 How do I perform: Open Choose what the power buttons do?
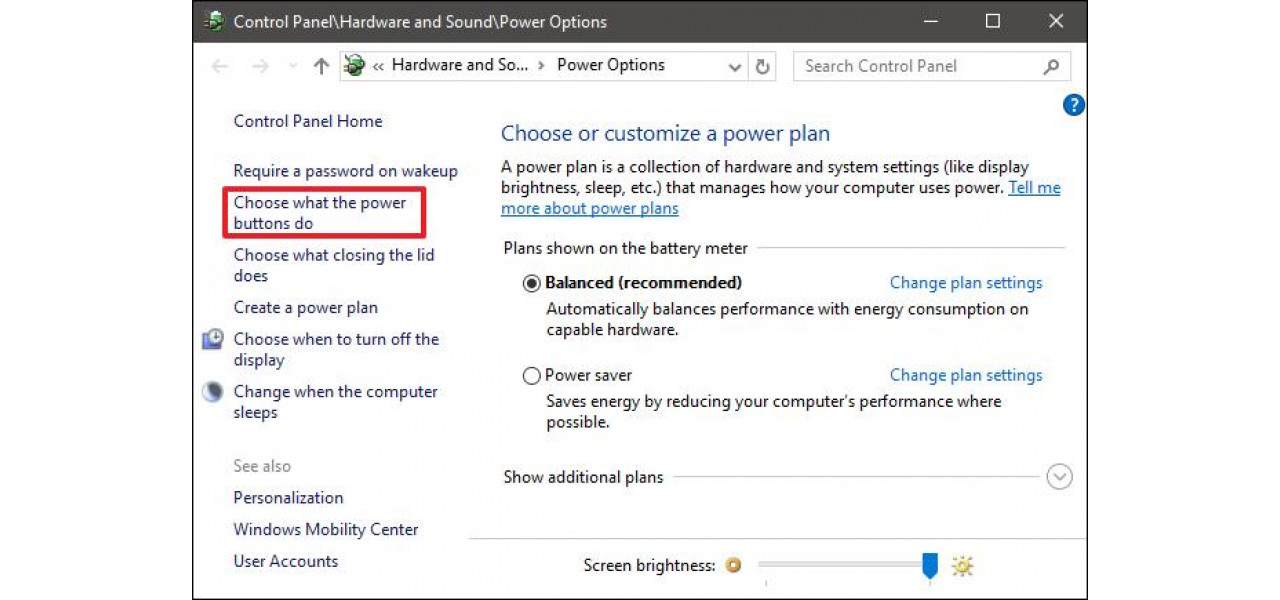[x=320, y=213]
